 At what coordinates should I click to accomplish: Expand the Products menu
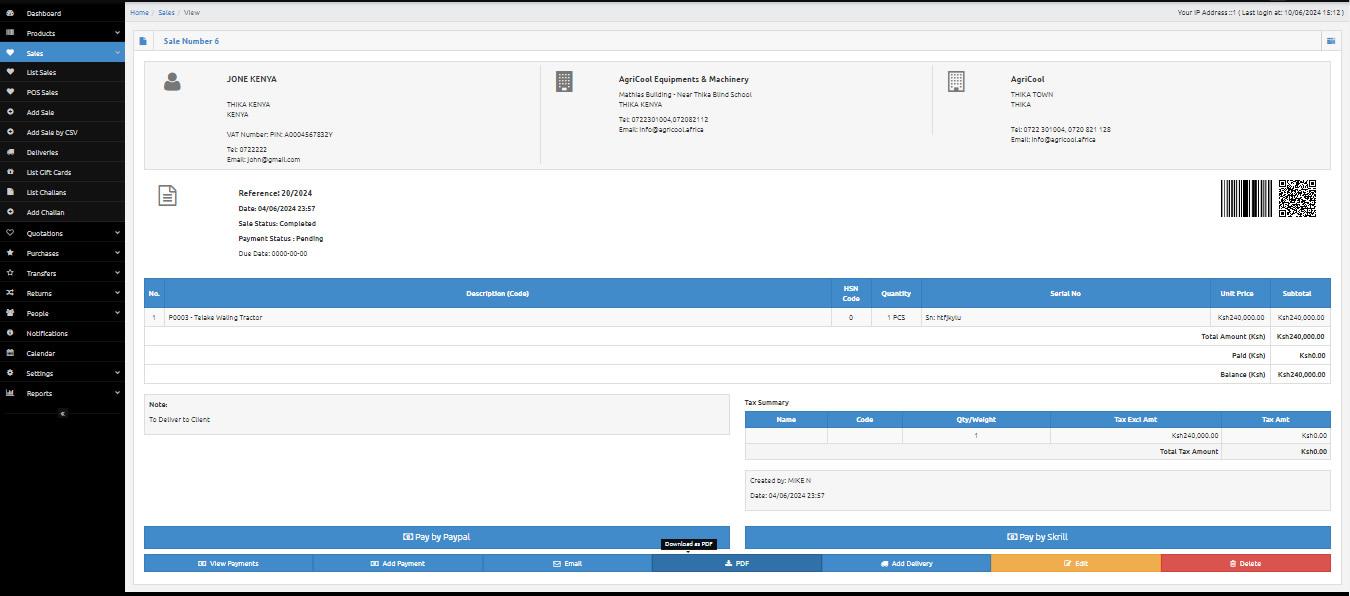click(117, 33)
